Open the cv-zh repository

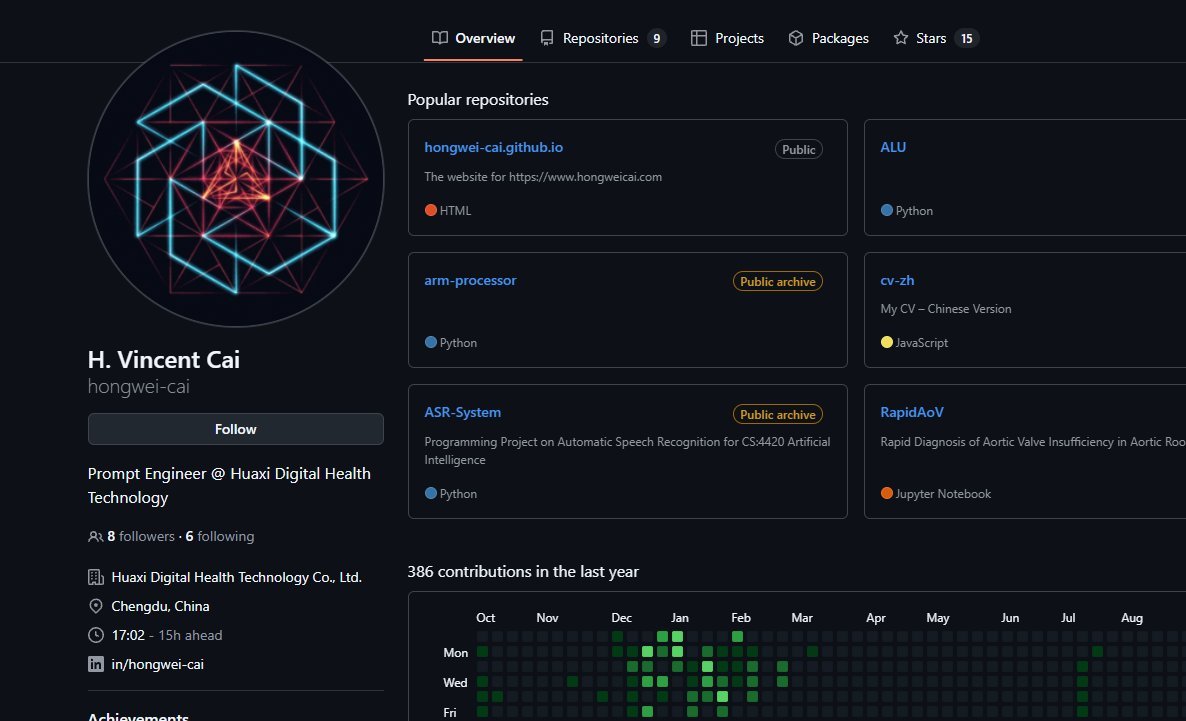tap(897, 280)
